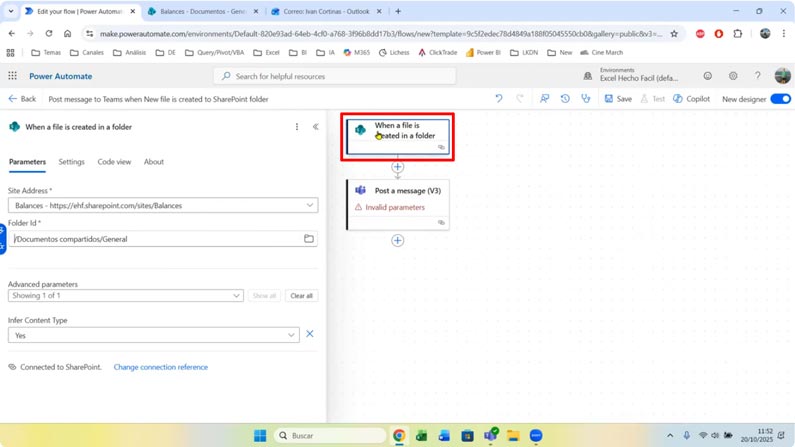The image size is (795, 447).
Task: Expand the Site Address dropdown
Action: (x=309, y=205)
